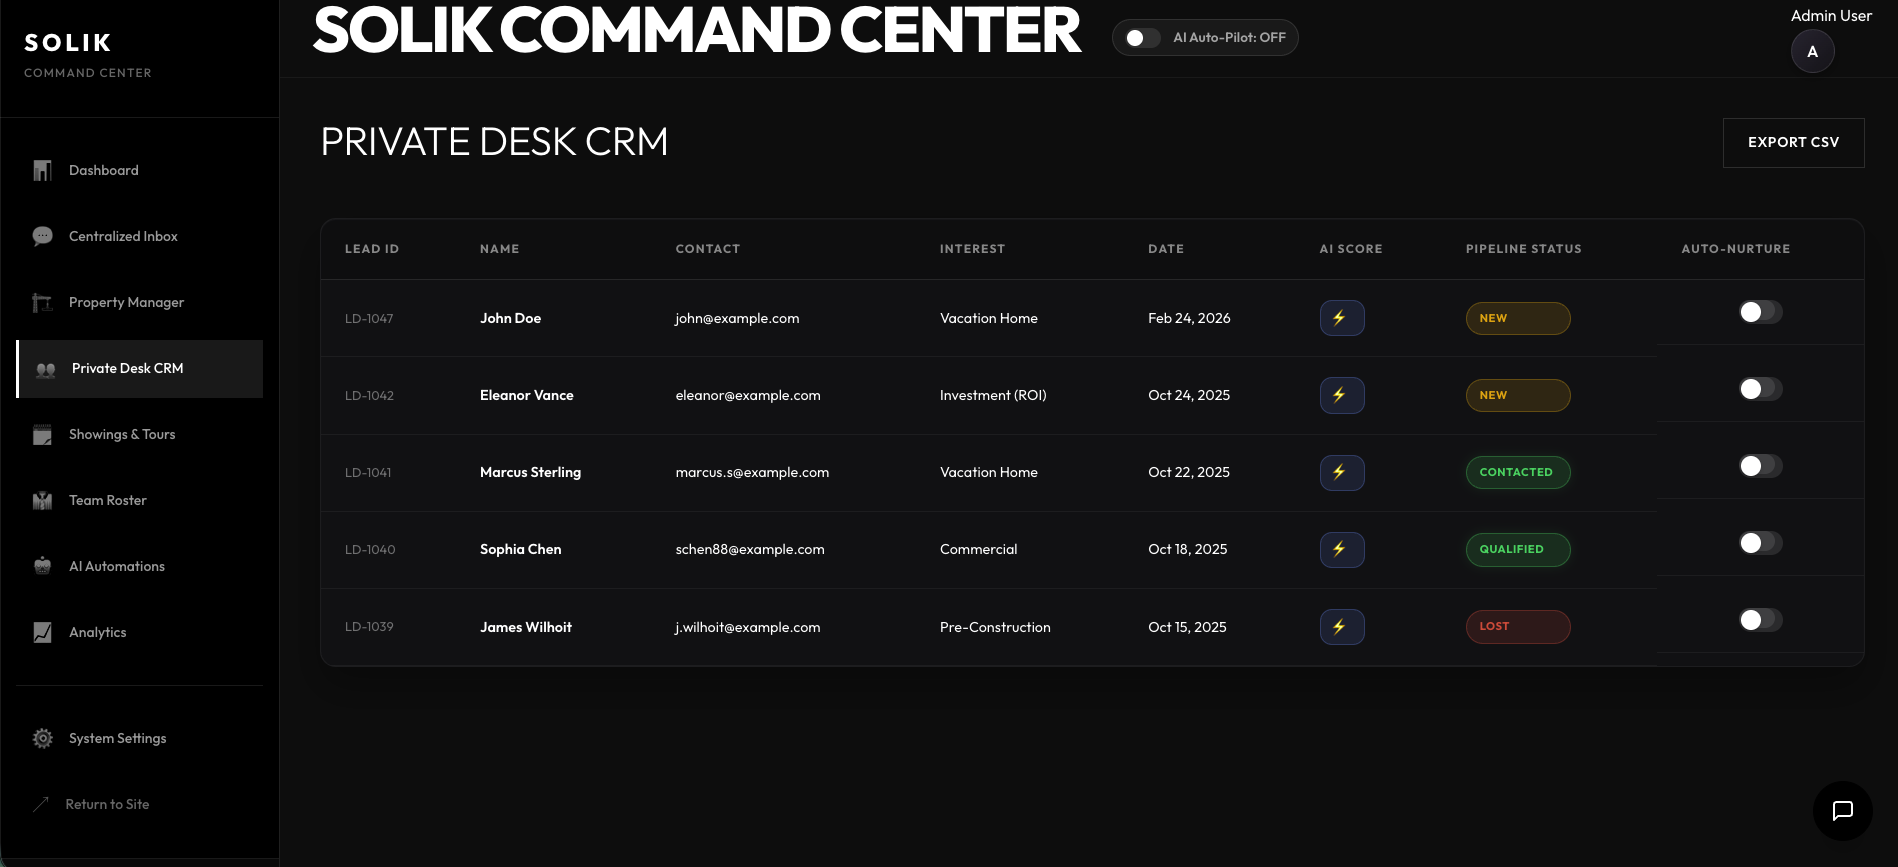Select Showings & Tours in sidebar
Image resolution: width=1898 pixels, height=867 pixels.
[x=140, y=435]
